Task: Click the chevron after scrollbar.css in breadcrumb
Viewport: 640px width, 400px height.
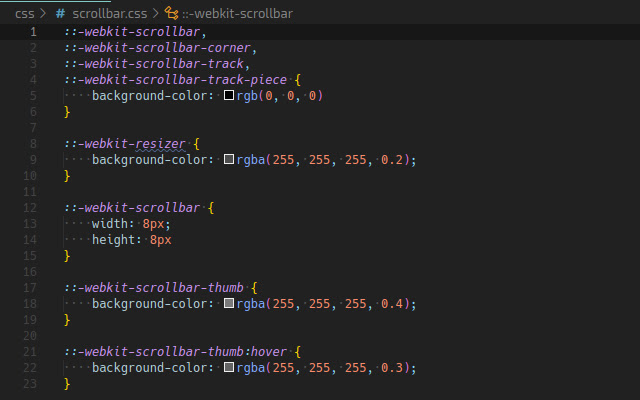Action: [x=156, y=13]
